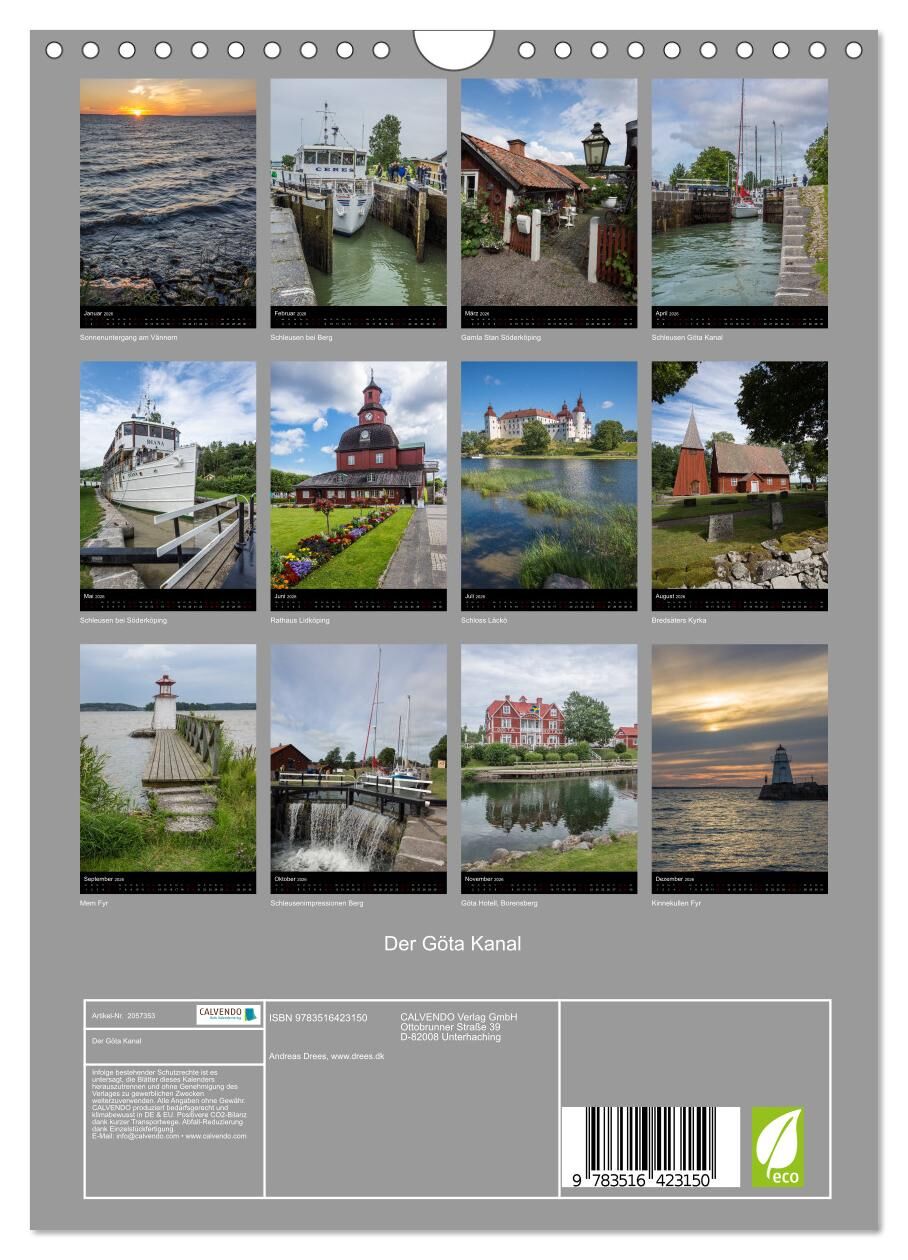Open the Mem Fyr lighthouse photo

point(168,758)
